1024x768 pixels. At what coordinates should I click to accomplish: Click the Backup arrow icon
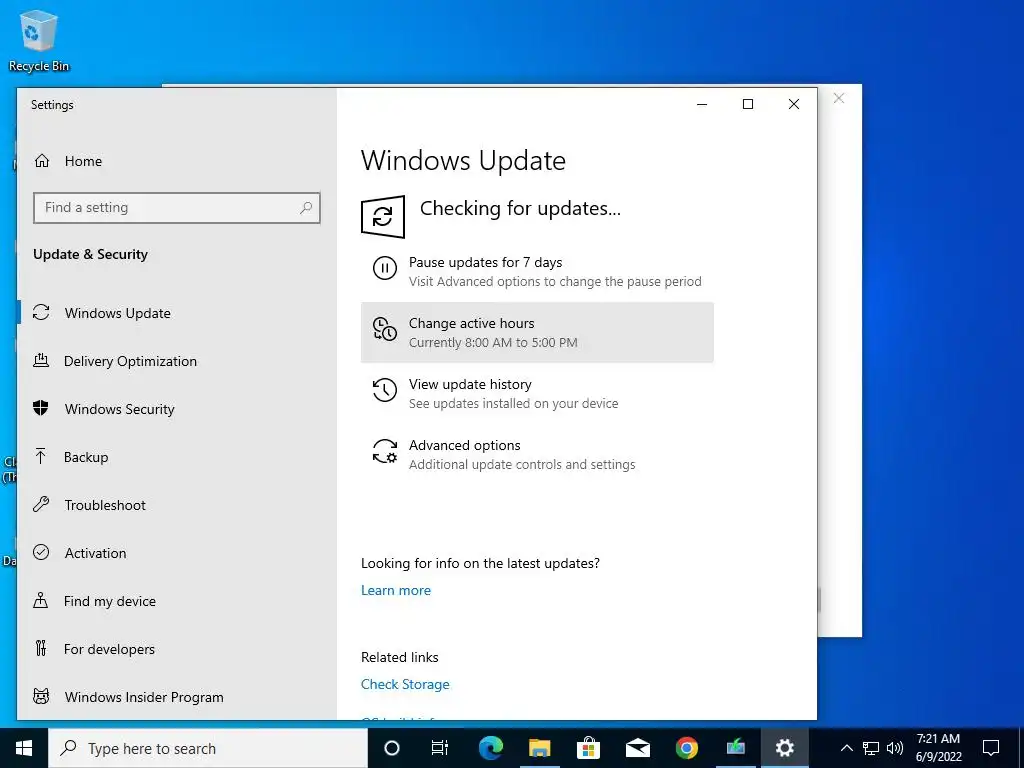click(41, 456)
